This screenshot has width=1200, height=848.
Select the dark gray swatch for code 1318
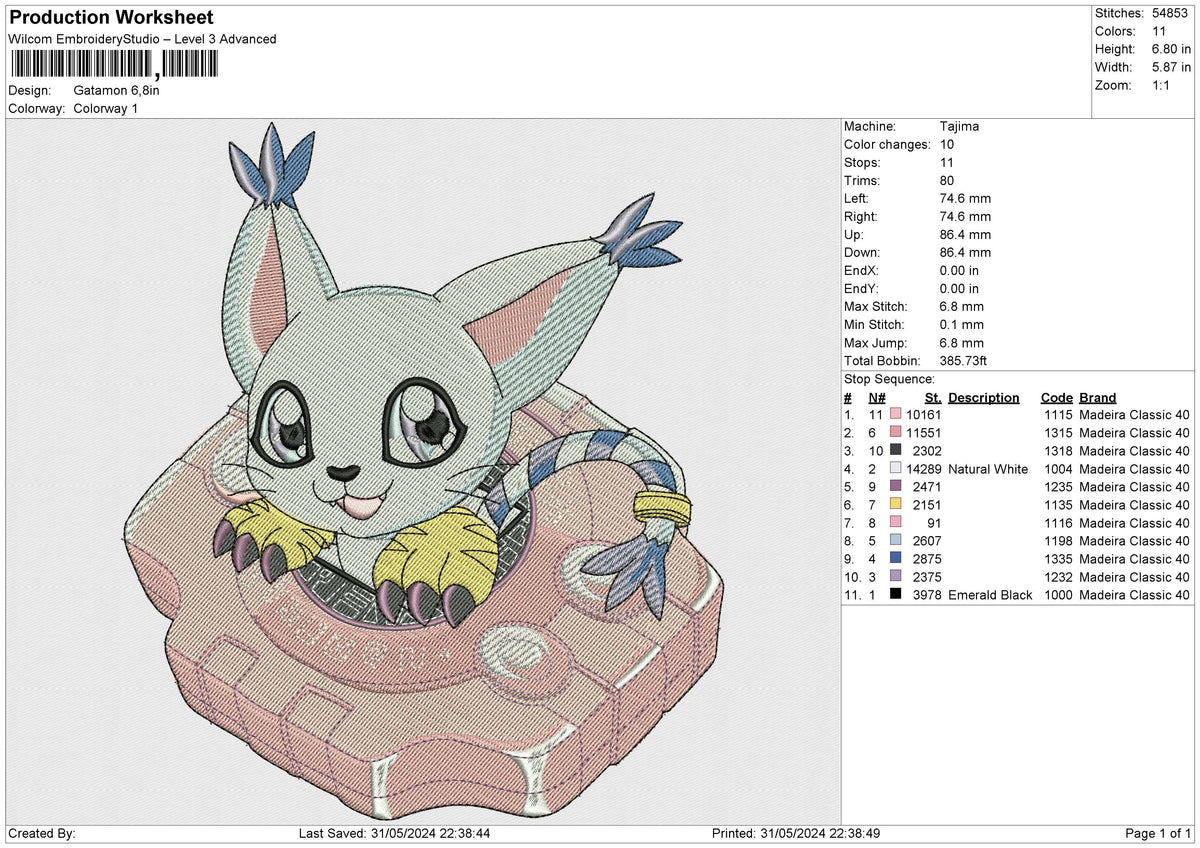click(x=895, y=451)
